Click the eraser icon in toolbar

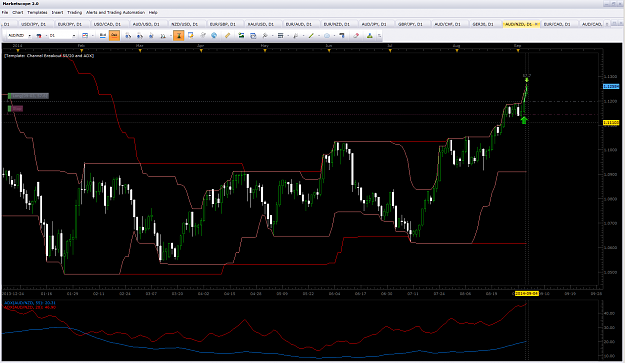tap(356, 35)
